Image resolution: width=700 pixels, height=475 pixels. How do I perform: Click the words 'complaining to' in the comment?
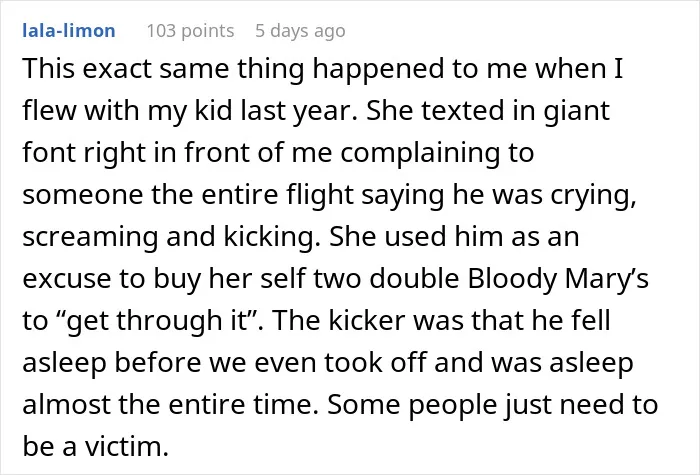pos(437,153)
